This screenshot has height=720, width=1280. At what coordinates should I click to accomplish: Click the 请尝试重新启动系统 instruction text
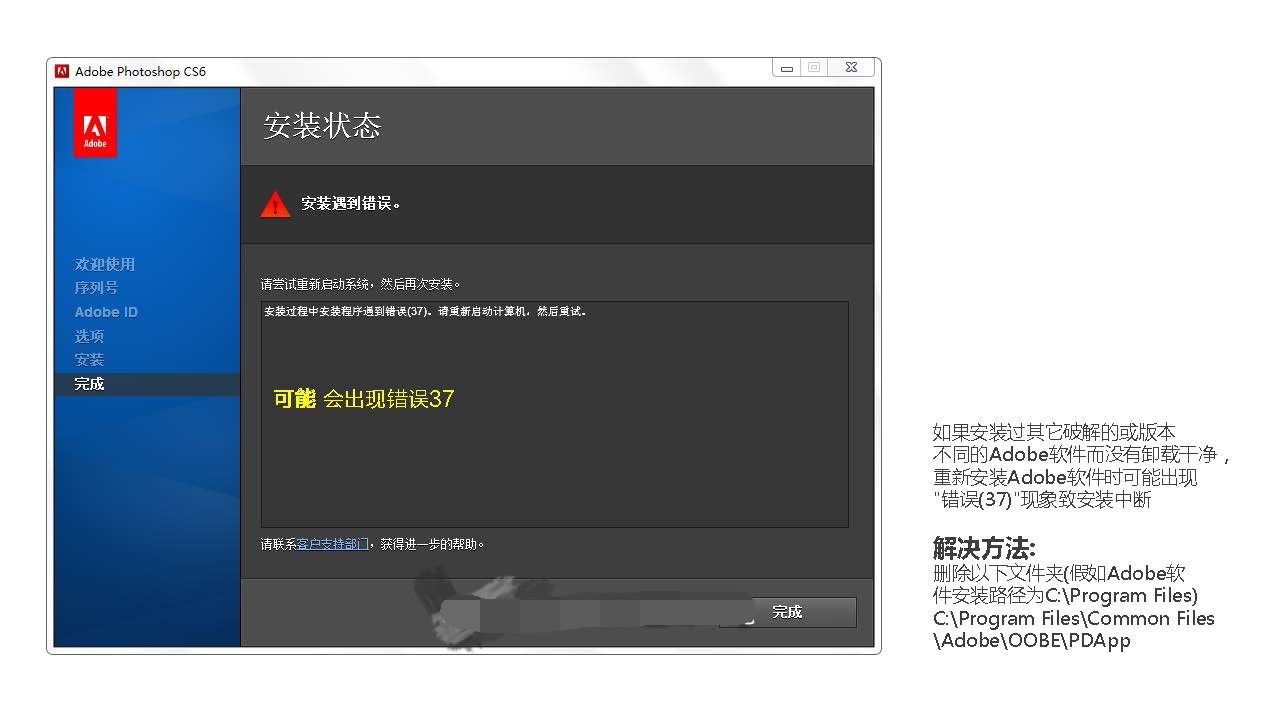point(361,284)
